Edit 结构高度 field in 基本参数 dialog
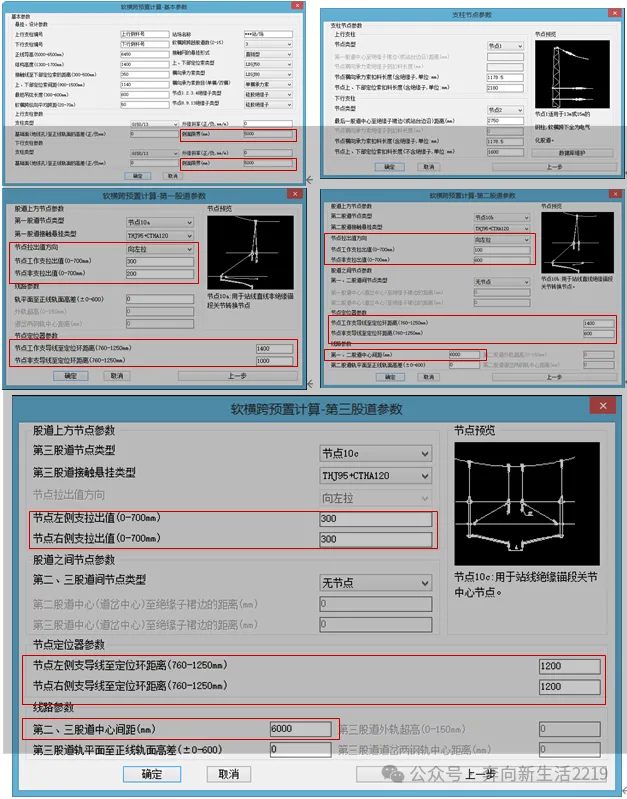This screenshot has width=627, height=799. (x=145, y=64)
